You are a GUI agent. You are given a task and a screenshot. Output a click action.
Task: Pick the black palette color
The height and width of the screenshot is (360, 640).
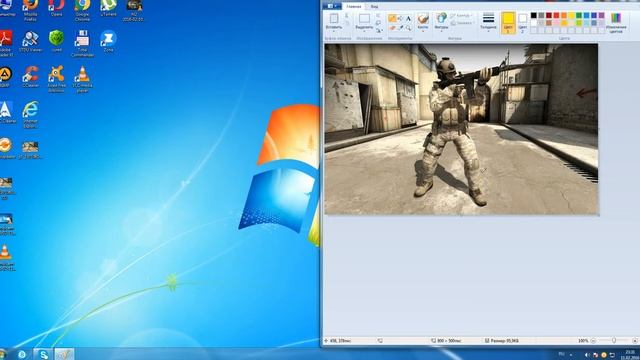click(x=533, y=16)
